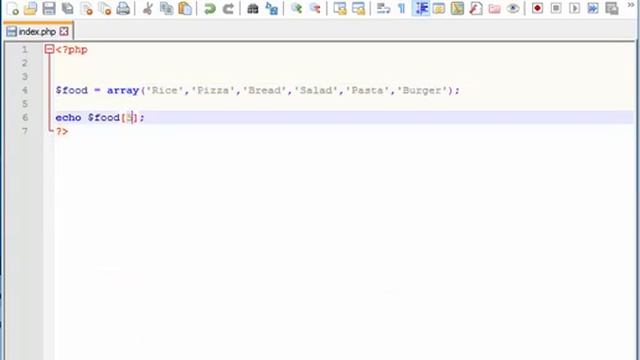Paste from clipboard using the Paste icon
Screen dimensions: 640x360
click(x=185, y=8)
